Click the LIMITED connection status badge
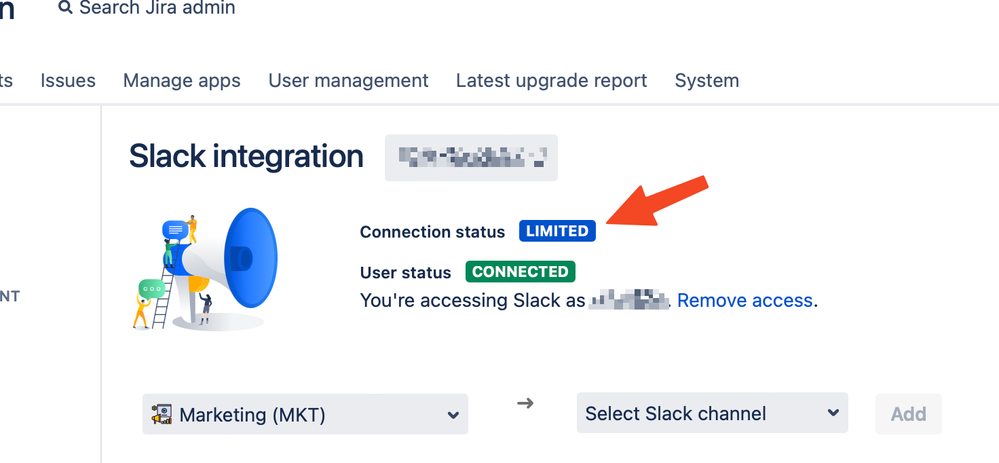Screen dimensions: 999x463 click(557, 231)
